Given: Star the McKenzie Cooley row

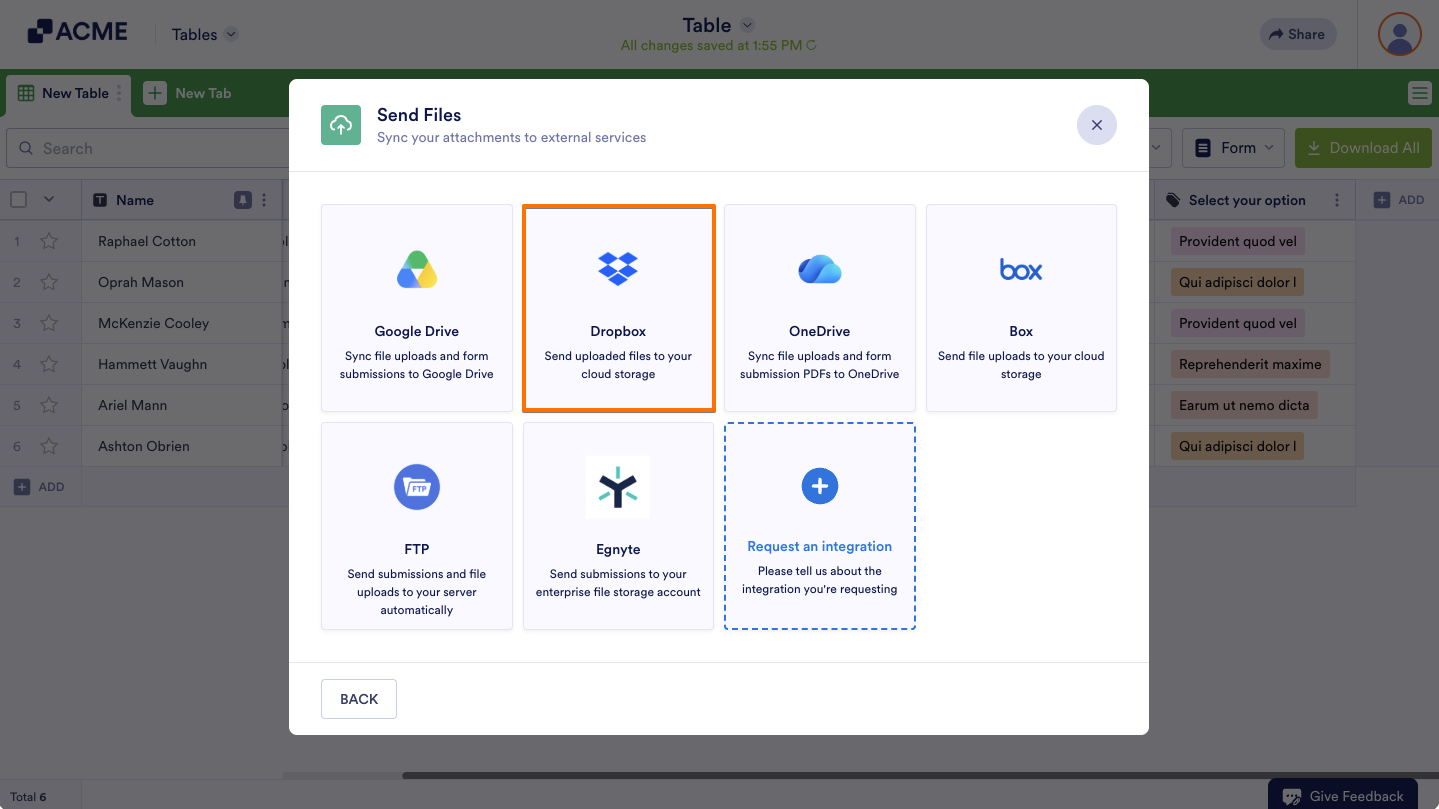Looking at the screenshot, I should click(x=49, y=323).
